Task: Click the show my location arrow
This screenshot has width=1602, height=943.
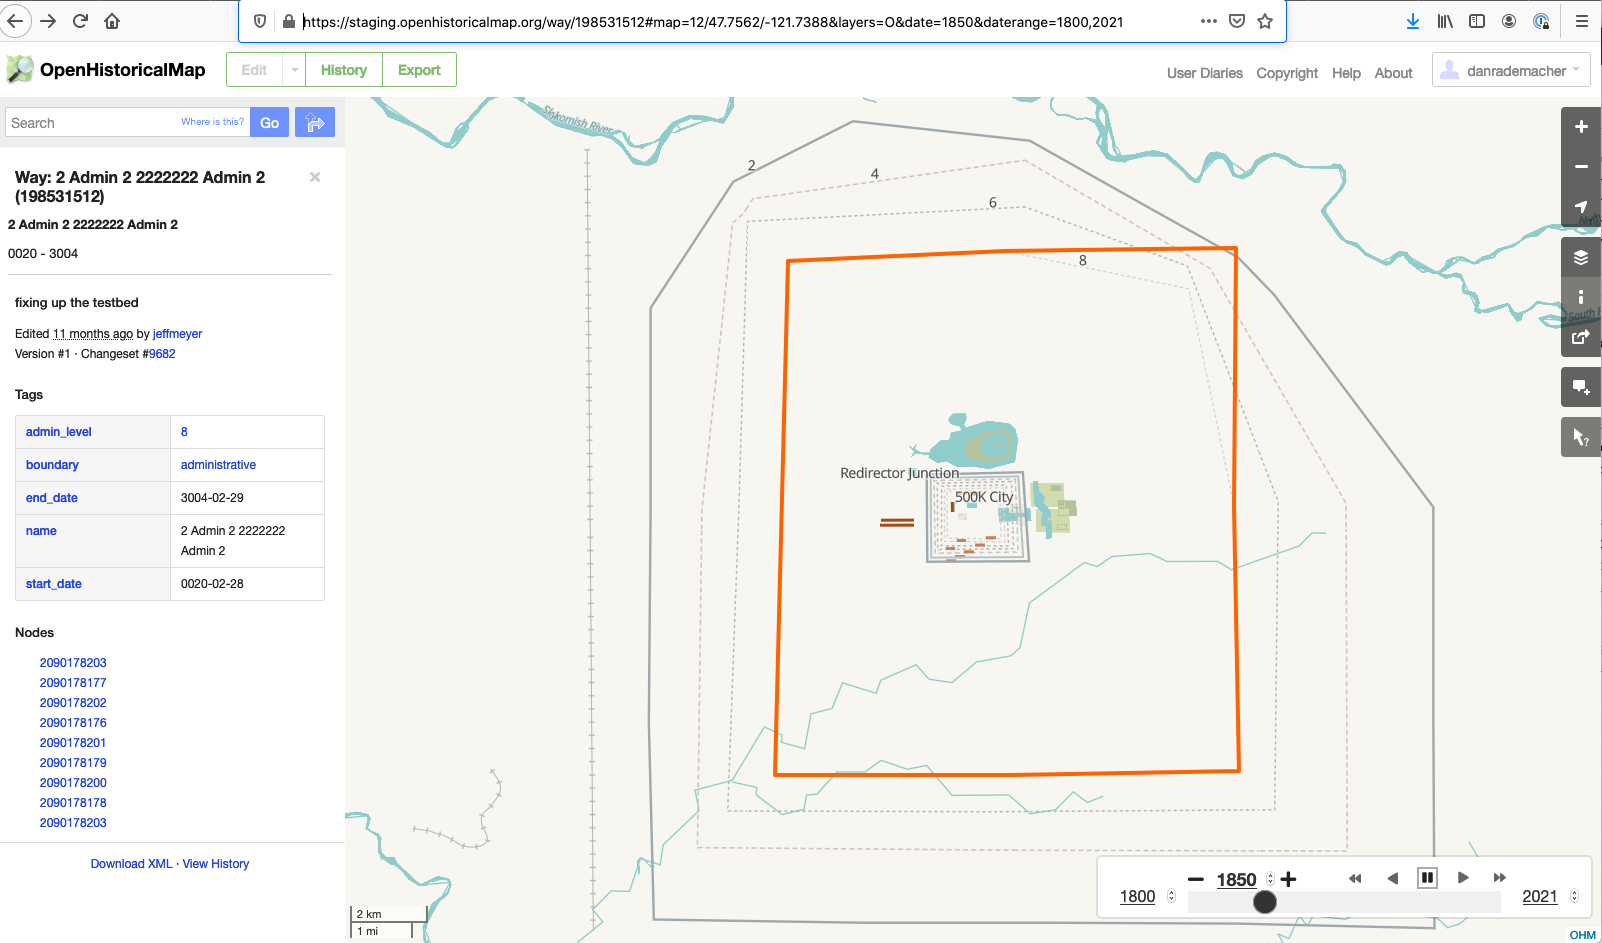Action: tap(1581, 207)
